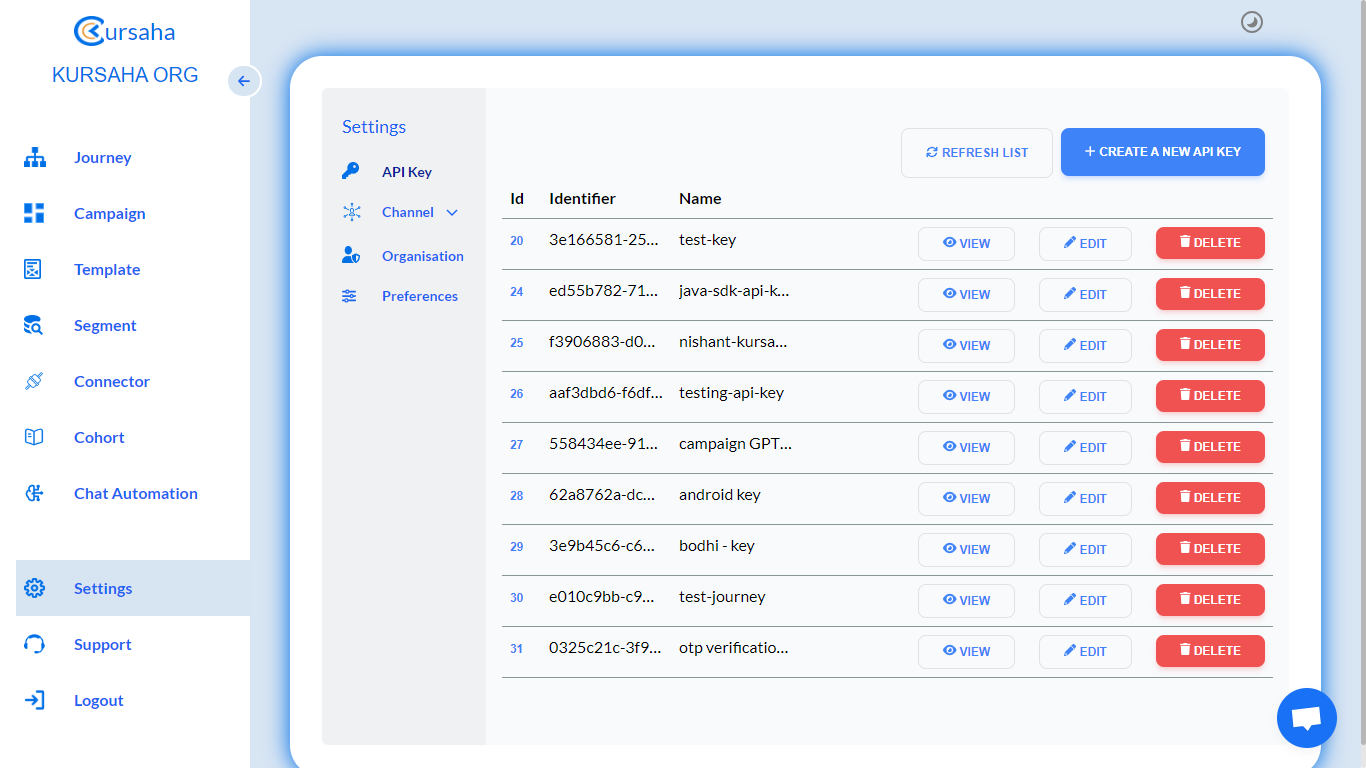The image size is (1366, 768).
Task: View the java-sdk-api-k... key
Action: pos(966,295)
